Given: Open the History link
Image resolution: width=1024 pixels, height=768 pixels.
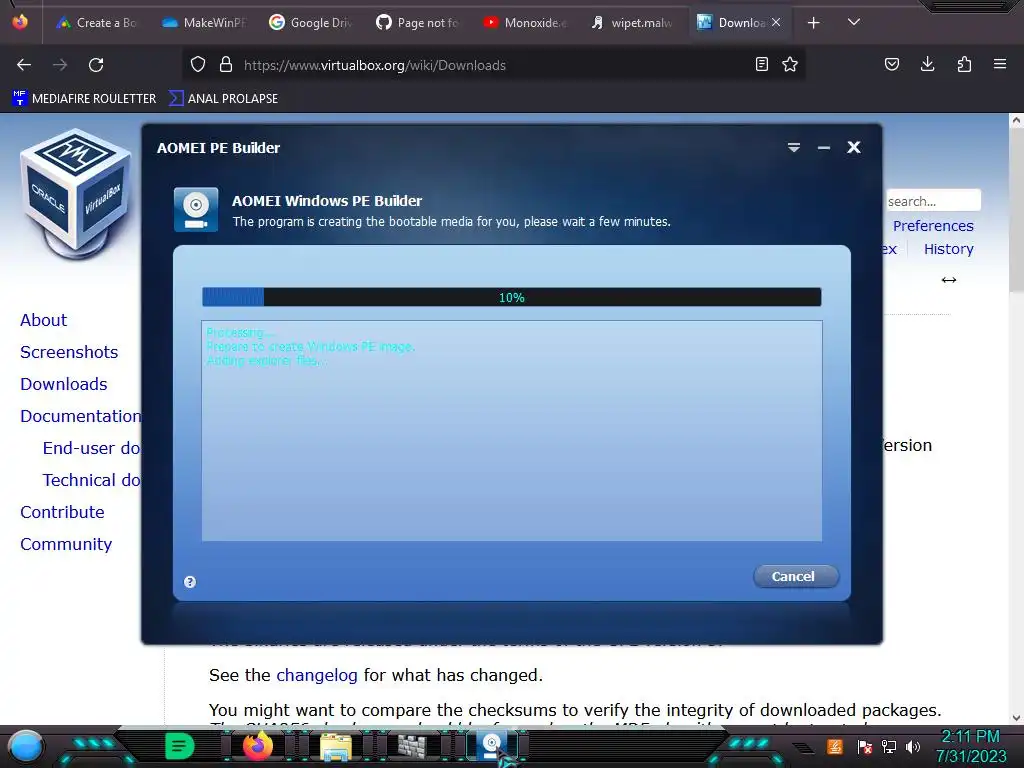Looking at the screenshot, I should 948,249.
